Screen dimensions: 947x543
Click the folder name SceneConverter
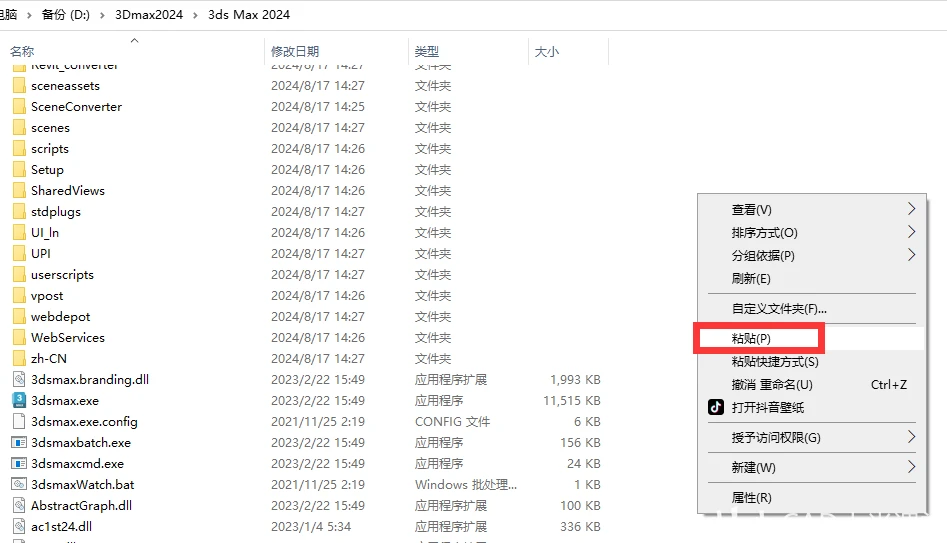[76, 107]
